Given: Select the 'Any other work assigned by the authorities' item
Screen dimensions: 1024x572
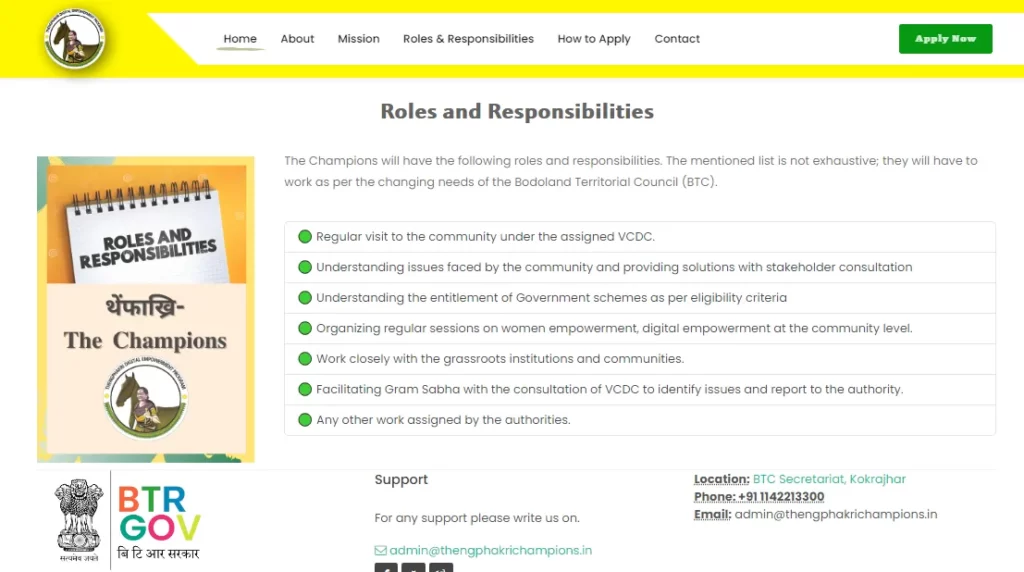Looking at the screenshot, I should click(x=640, y=420).
